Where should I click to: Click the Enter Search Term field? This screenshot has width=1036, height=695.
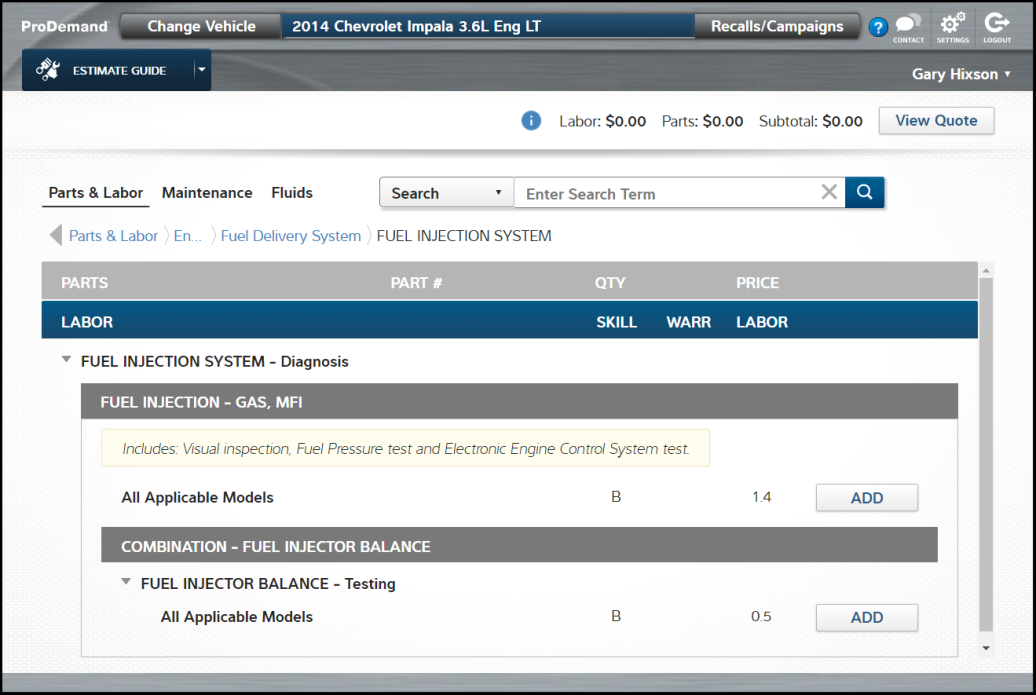[x=670, y=194]
